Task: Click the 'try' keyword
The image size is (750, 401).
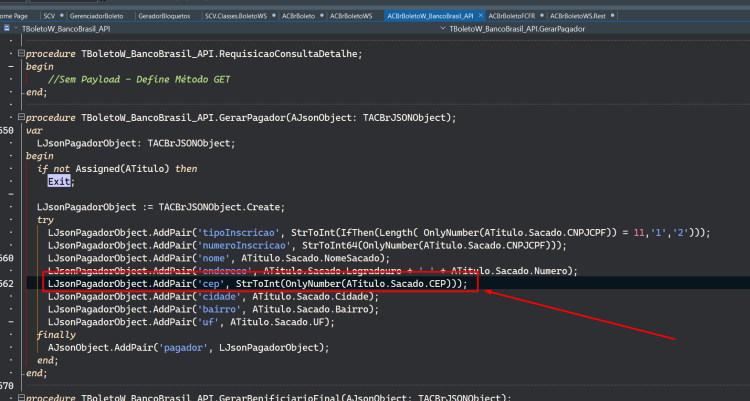Action: point(45,220)
